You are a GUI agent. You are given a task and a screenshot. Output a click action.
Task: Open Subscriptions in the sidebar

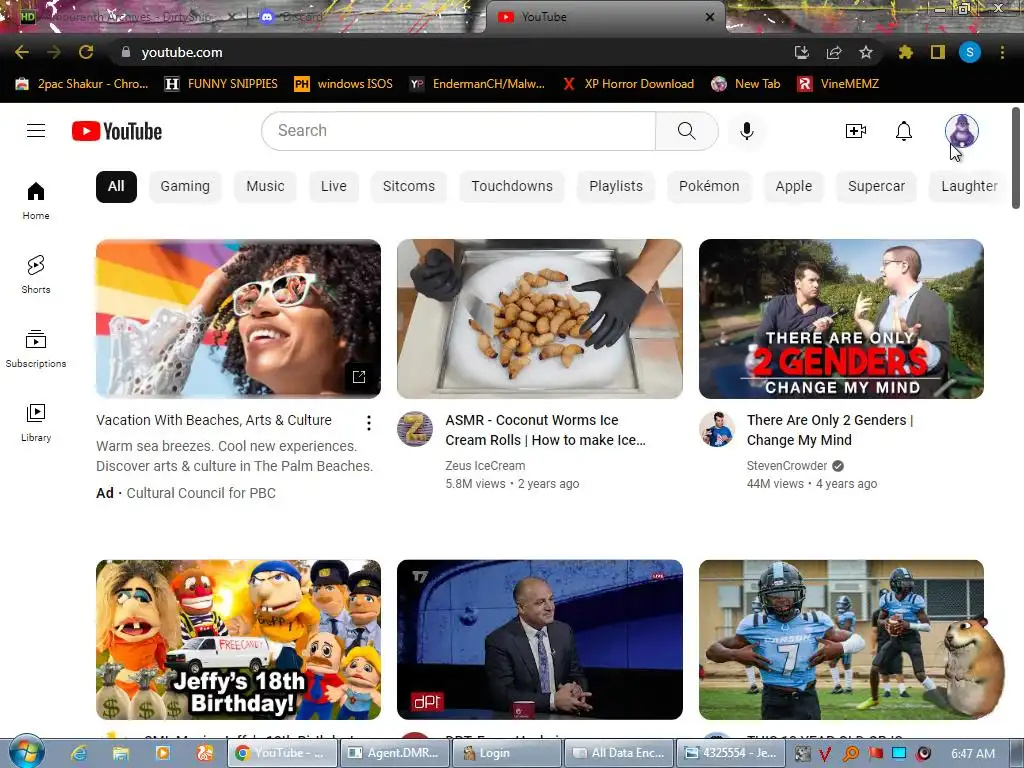click(x=36, y=348)
